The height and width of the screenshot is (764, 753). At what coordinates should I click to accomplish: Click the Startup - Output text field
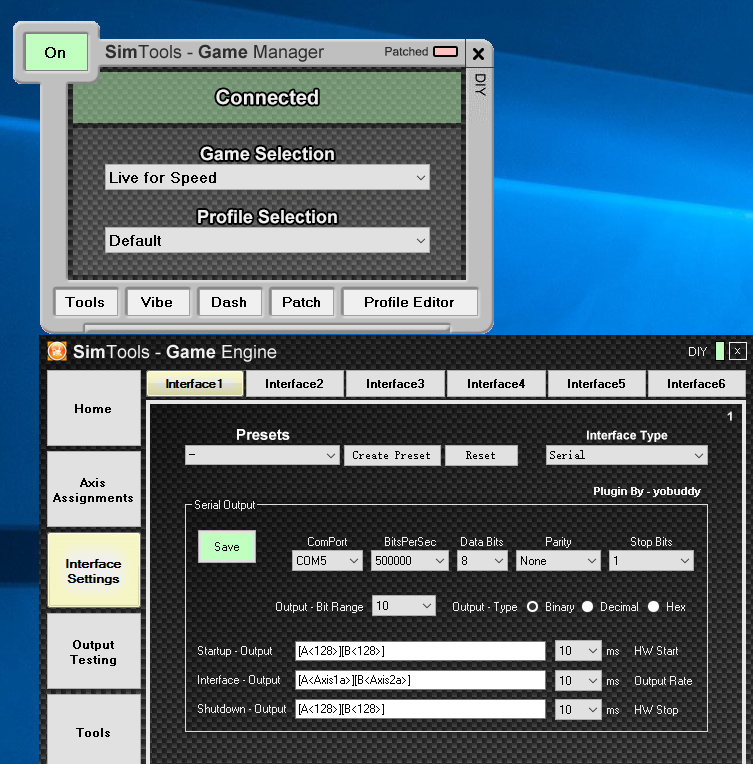(420, 651)
